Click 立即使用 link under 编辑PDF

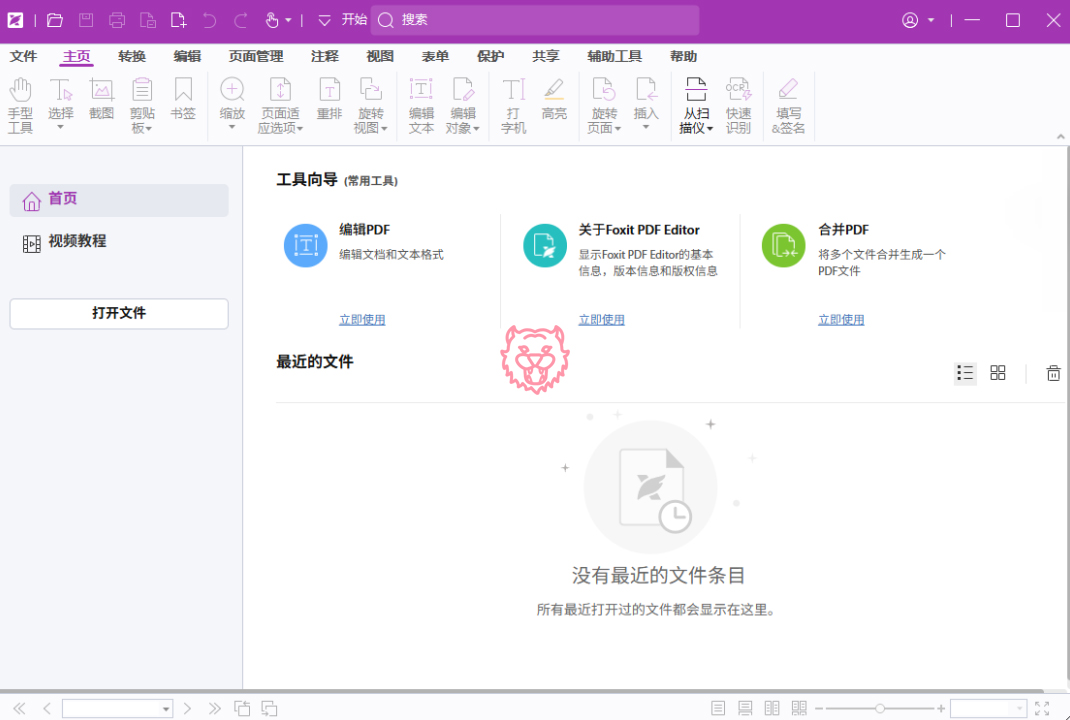[x=362, y=319]
